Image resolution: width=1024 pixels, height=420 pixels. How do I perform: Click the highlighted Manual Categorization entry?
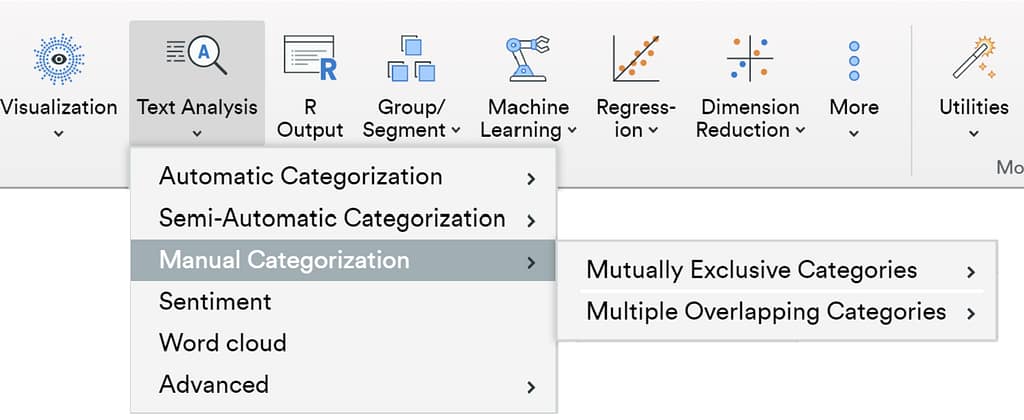coord(284,261)
